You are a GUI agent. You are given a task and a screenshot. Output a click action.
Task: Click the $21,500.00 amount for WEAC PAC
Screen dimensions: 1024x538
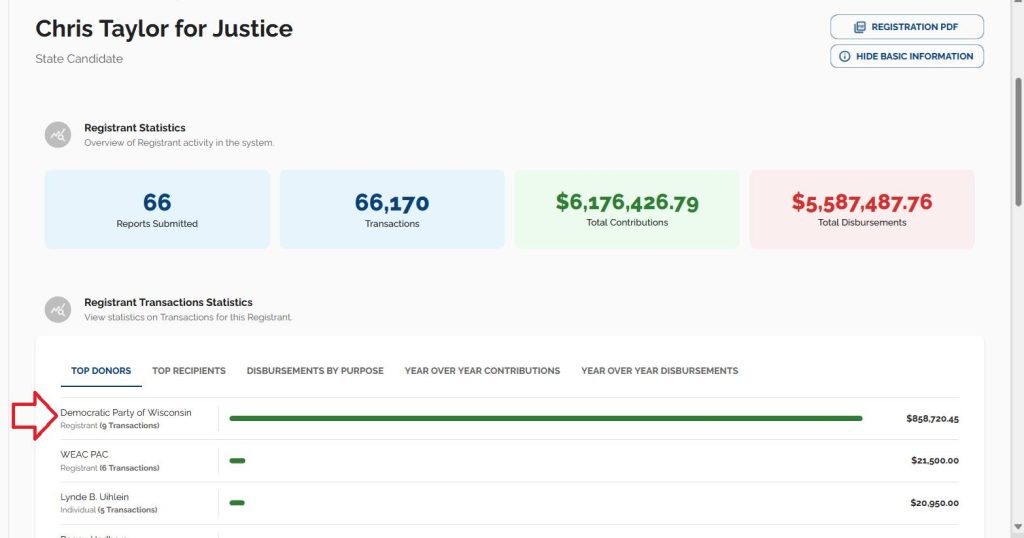point(934,461)
